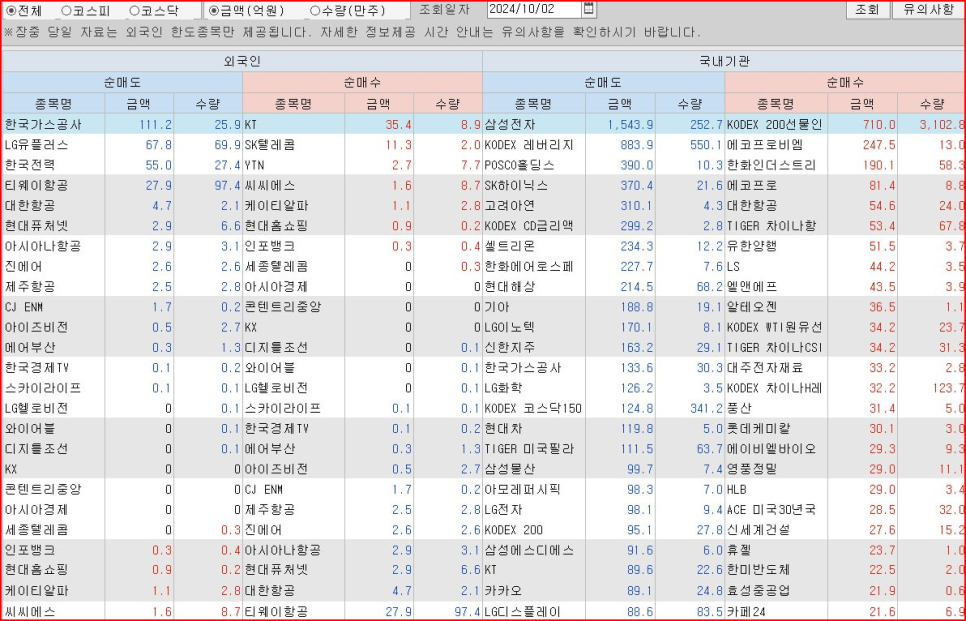Select 에이비엘바이오 row

click(845, 448)
